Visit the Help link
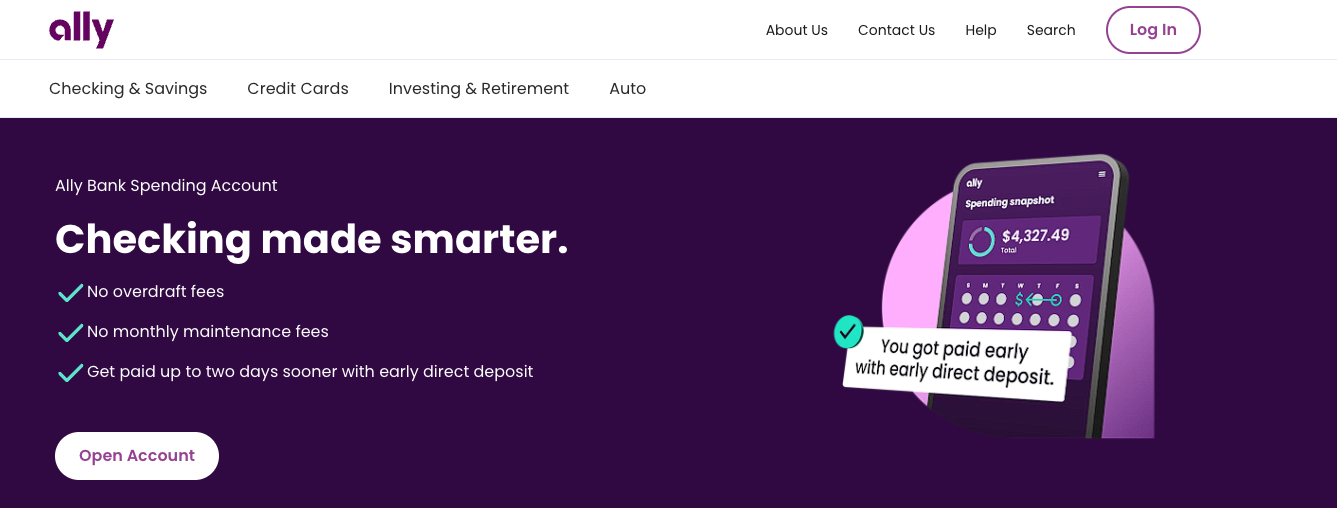The height and width of the screenshot is (508, 1337). pos(980,30)
